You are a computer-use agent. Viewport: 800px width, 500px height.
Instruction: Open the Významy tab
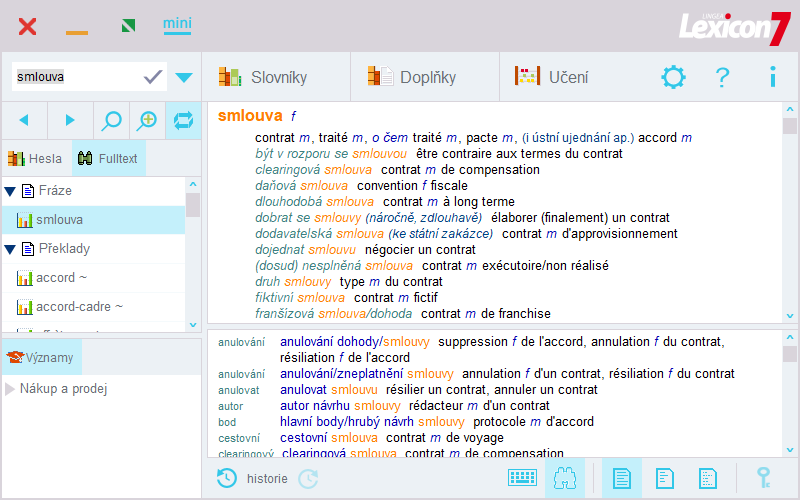point(42,357)
